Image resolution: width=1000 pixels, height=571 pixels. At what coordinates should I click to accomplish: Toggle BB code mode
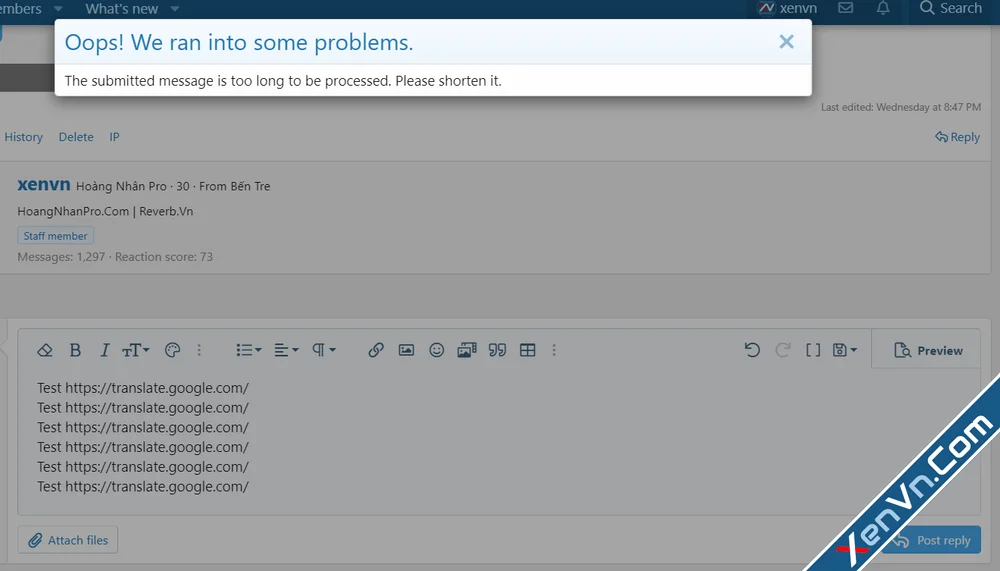(813, 350)
